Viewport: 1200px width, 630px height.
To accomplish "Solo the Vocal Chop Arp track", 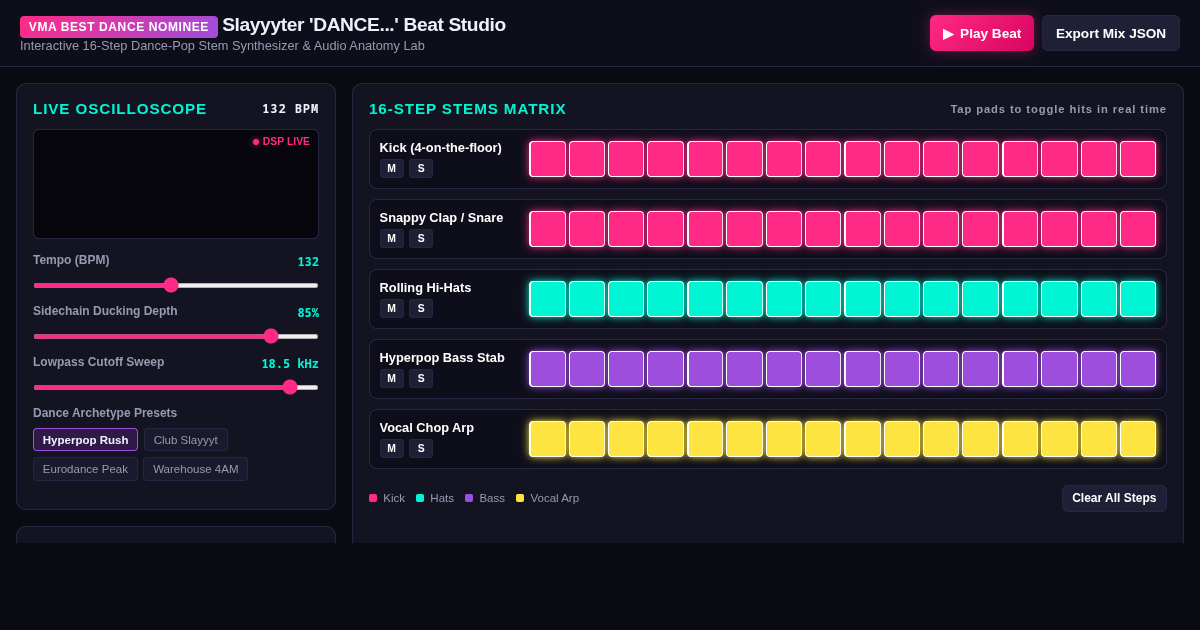I will pyautogui.click(x=421, y=449).
